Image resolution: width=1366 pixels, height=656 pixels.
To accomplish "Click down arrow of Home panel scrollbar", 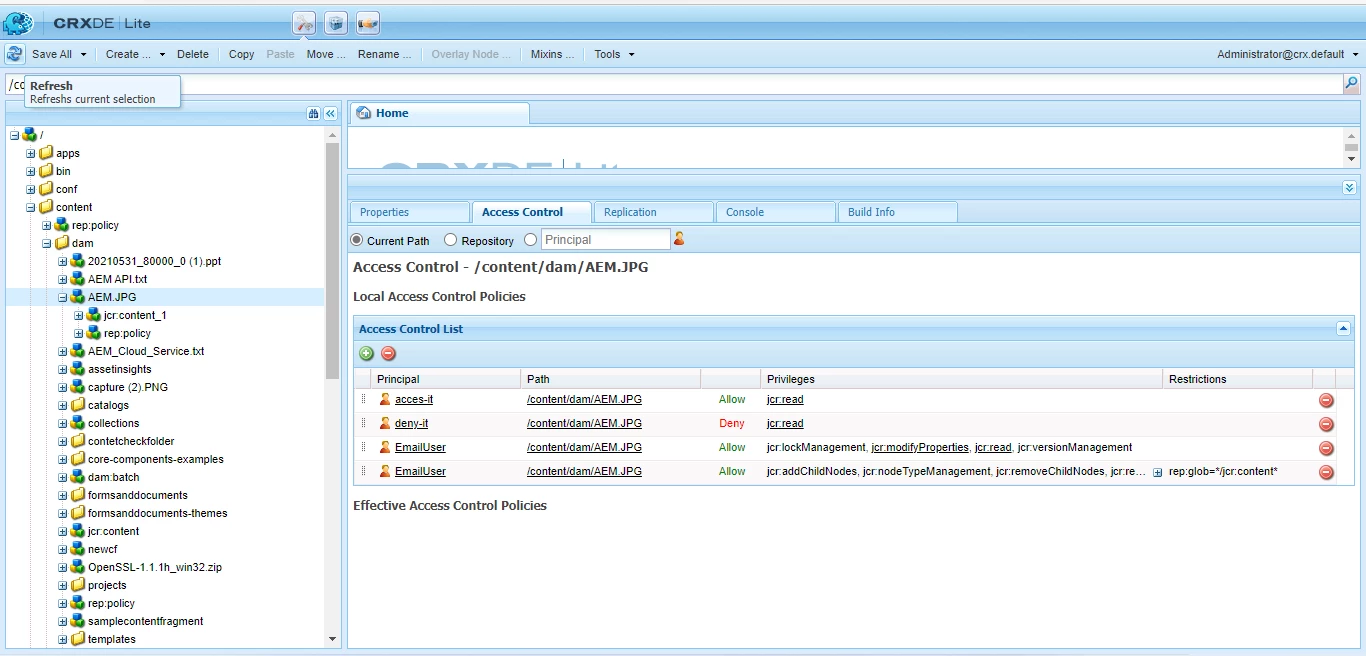I will click(x=1351, y=159).
